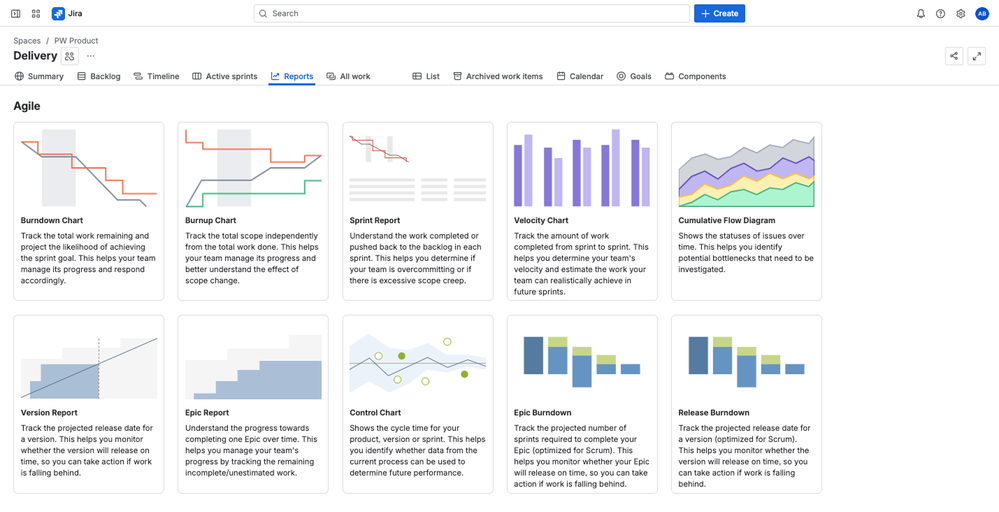
Task: Switch to the Summary tab
Action: point(39,76)
